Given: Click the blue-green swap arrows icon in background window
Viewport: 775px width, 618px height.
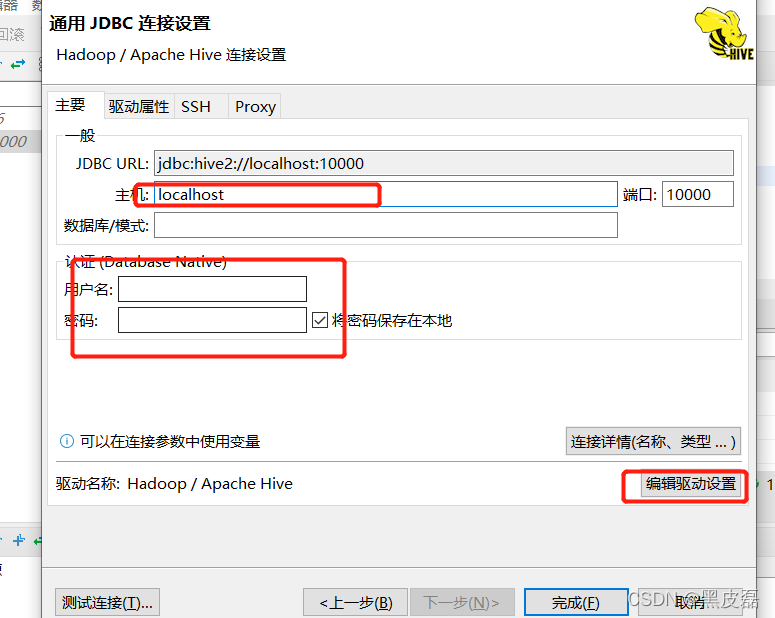Looking at the screenshot, I should (x=18, y=64).
